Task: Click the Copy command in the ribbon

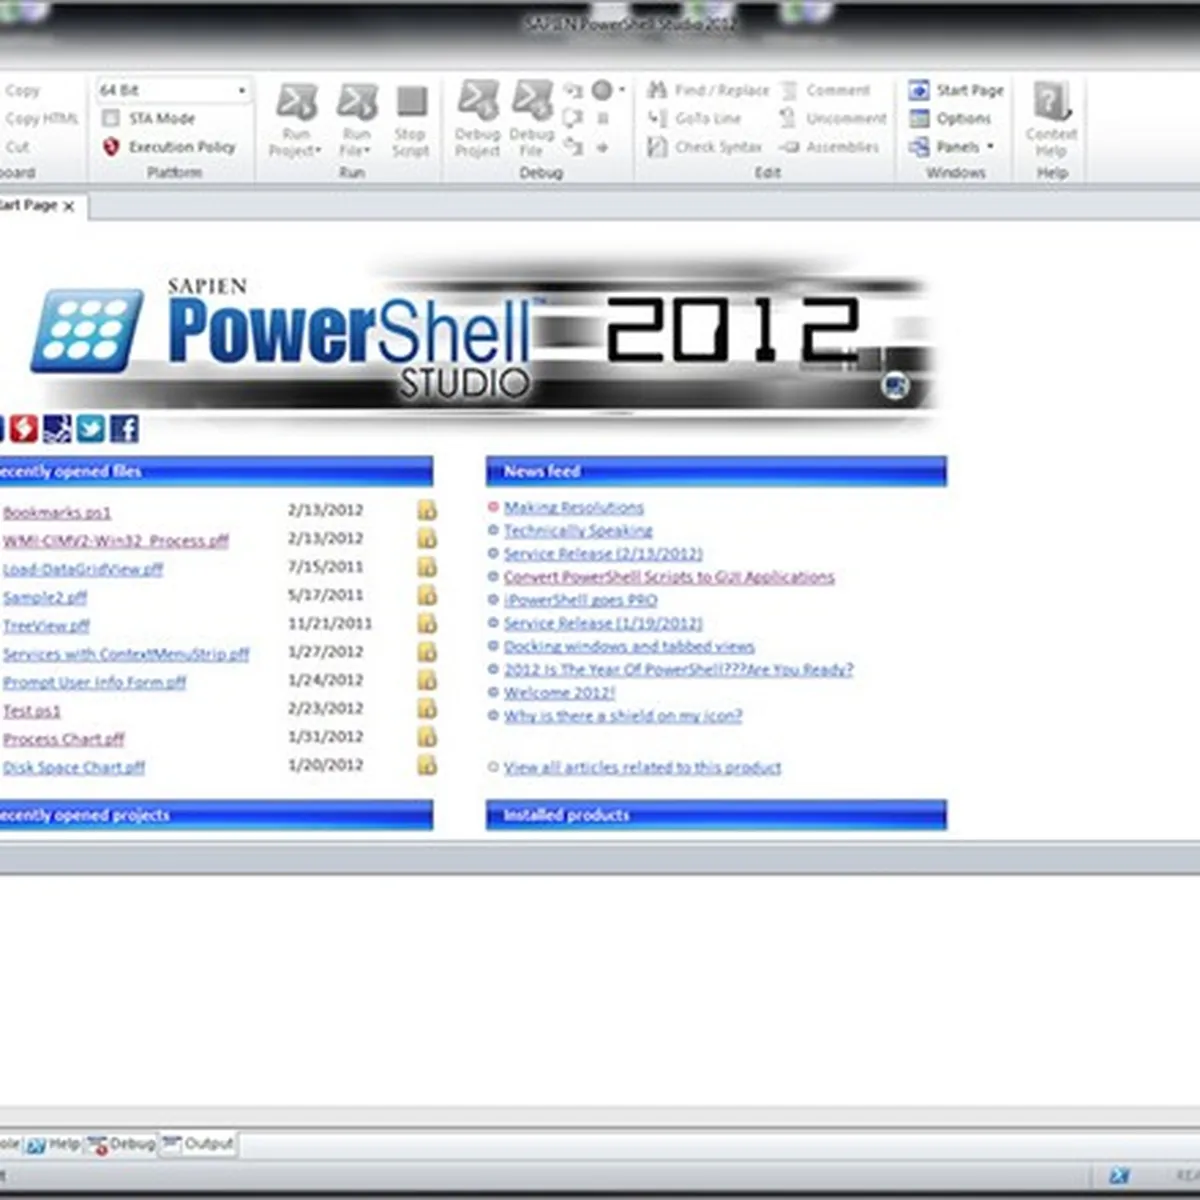Action: click(22, 90)
